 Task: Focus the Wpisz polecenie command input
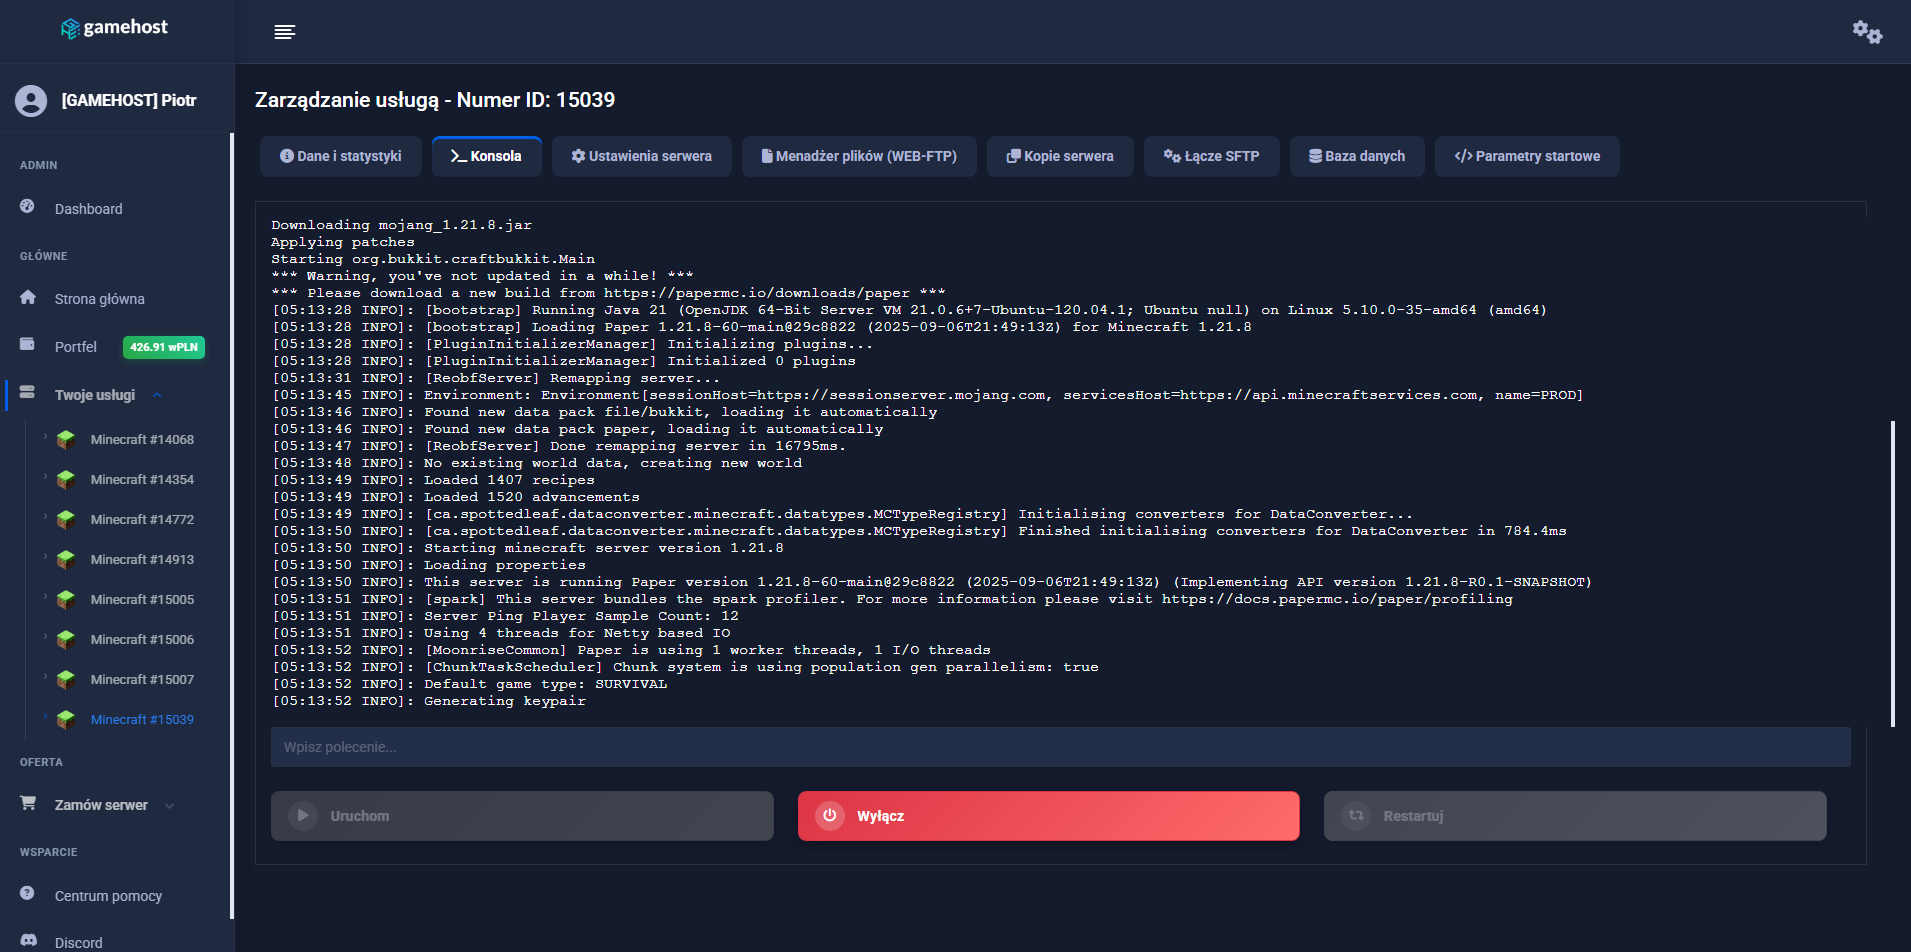click(1060, 747)
